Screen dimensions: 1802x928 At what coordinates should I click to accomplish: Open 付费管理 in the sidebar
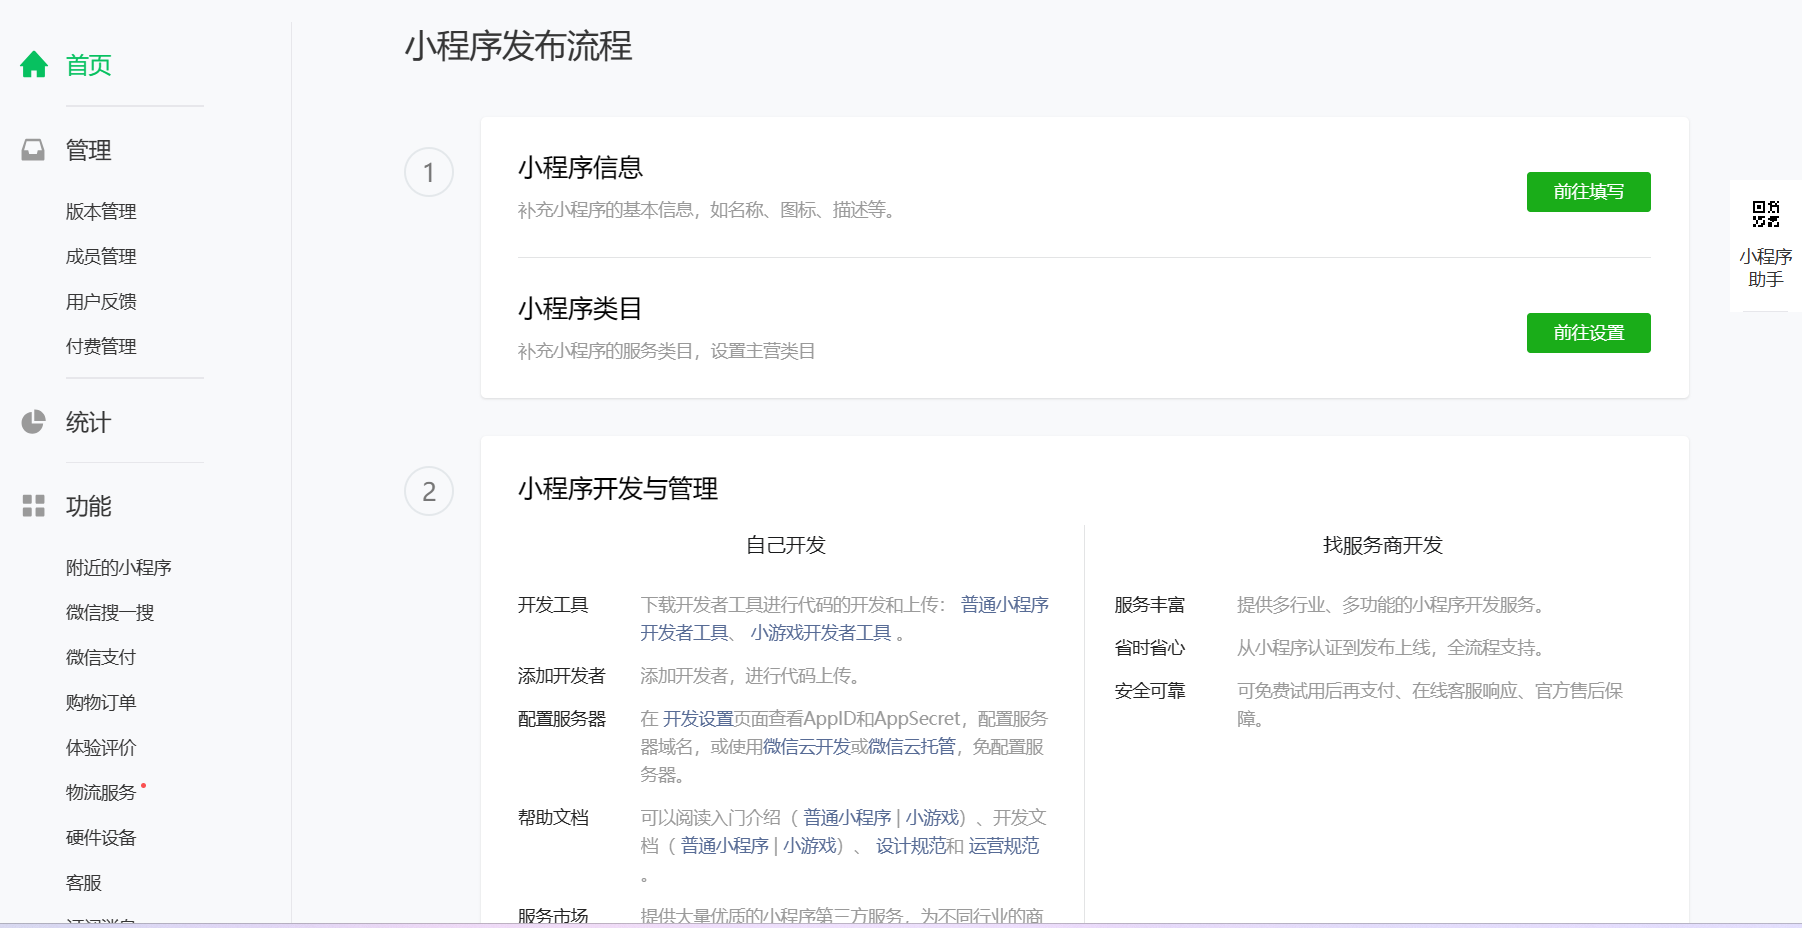coord(101,347)
